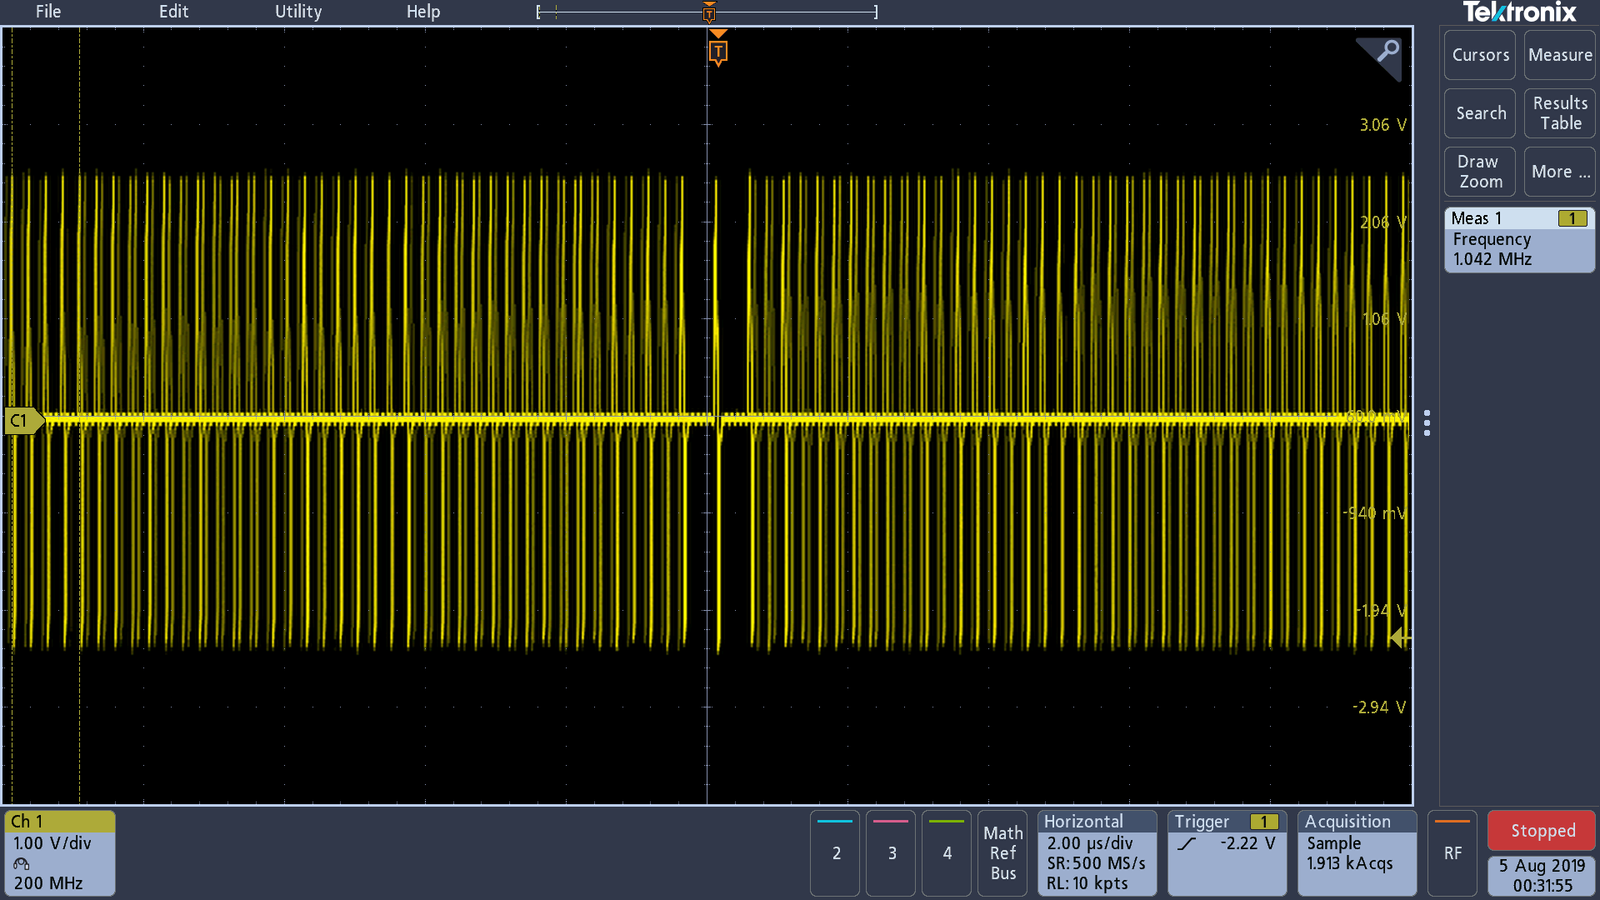1600x900 pixels.
Task: Open the Utility menu
Action: 298,12
